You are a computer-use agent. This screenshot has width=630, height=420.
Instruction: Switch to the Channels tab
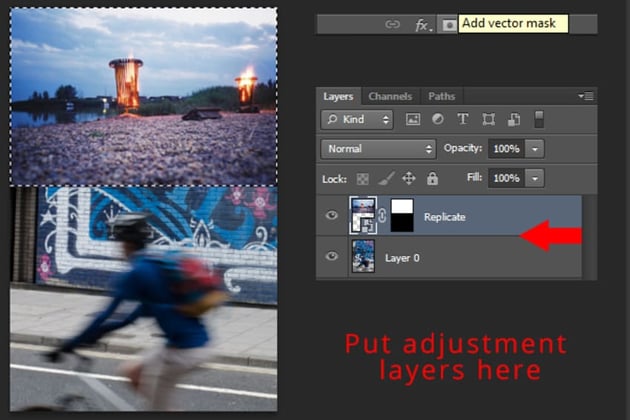[x=390, y=96]
